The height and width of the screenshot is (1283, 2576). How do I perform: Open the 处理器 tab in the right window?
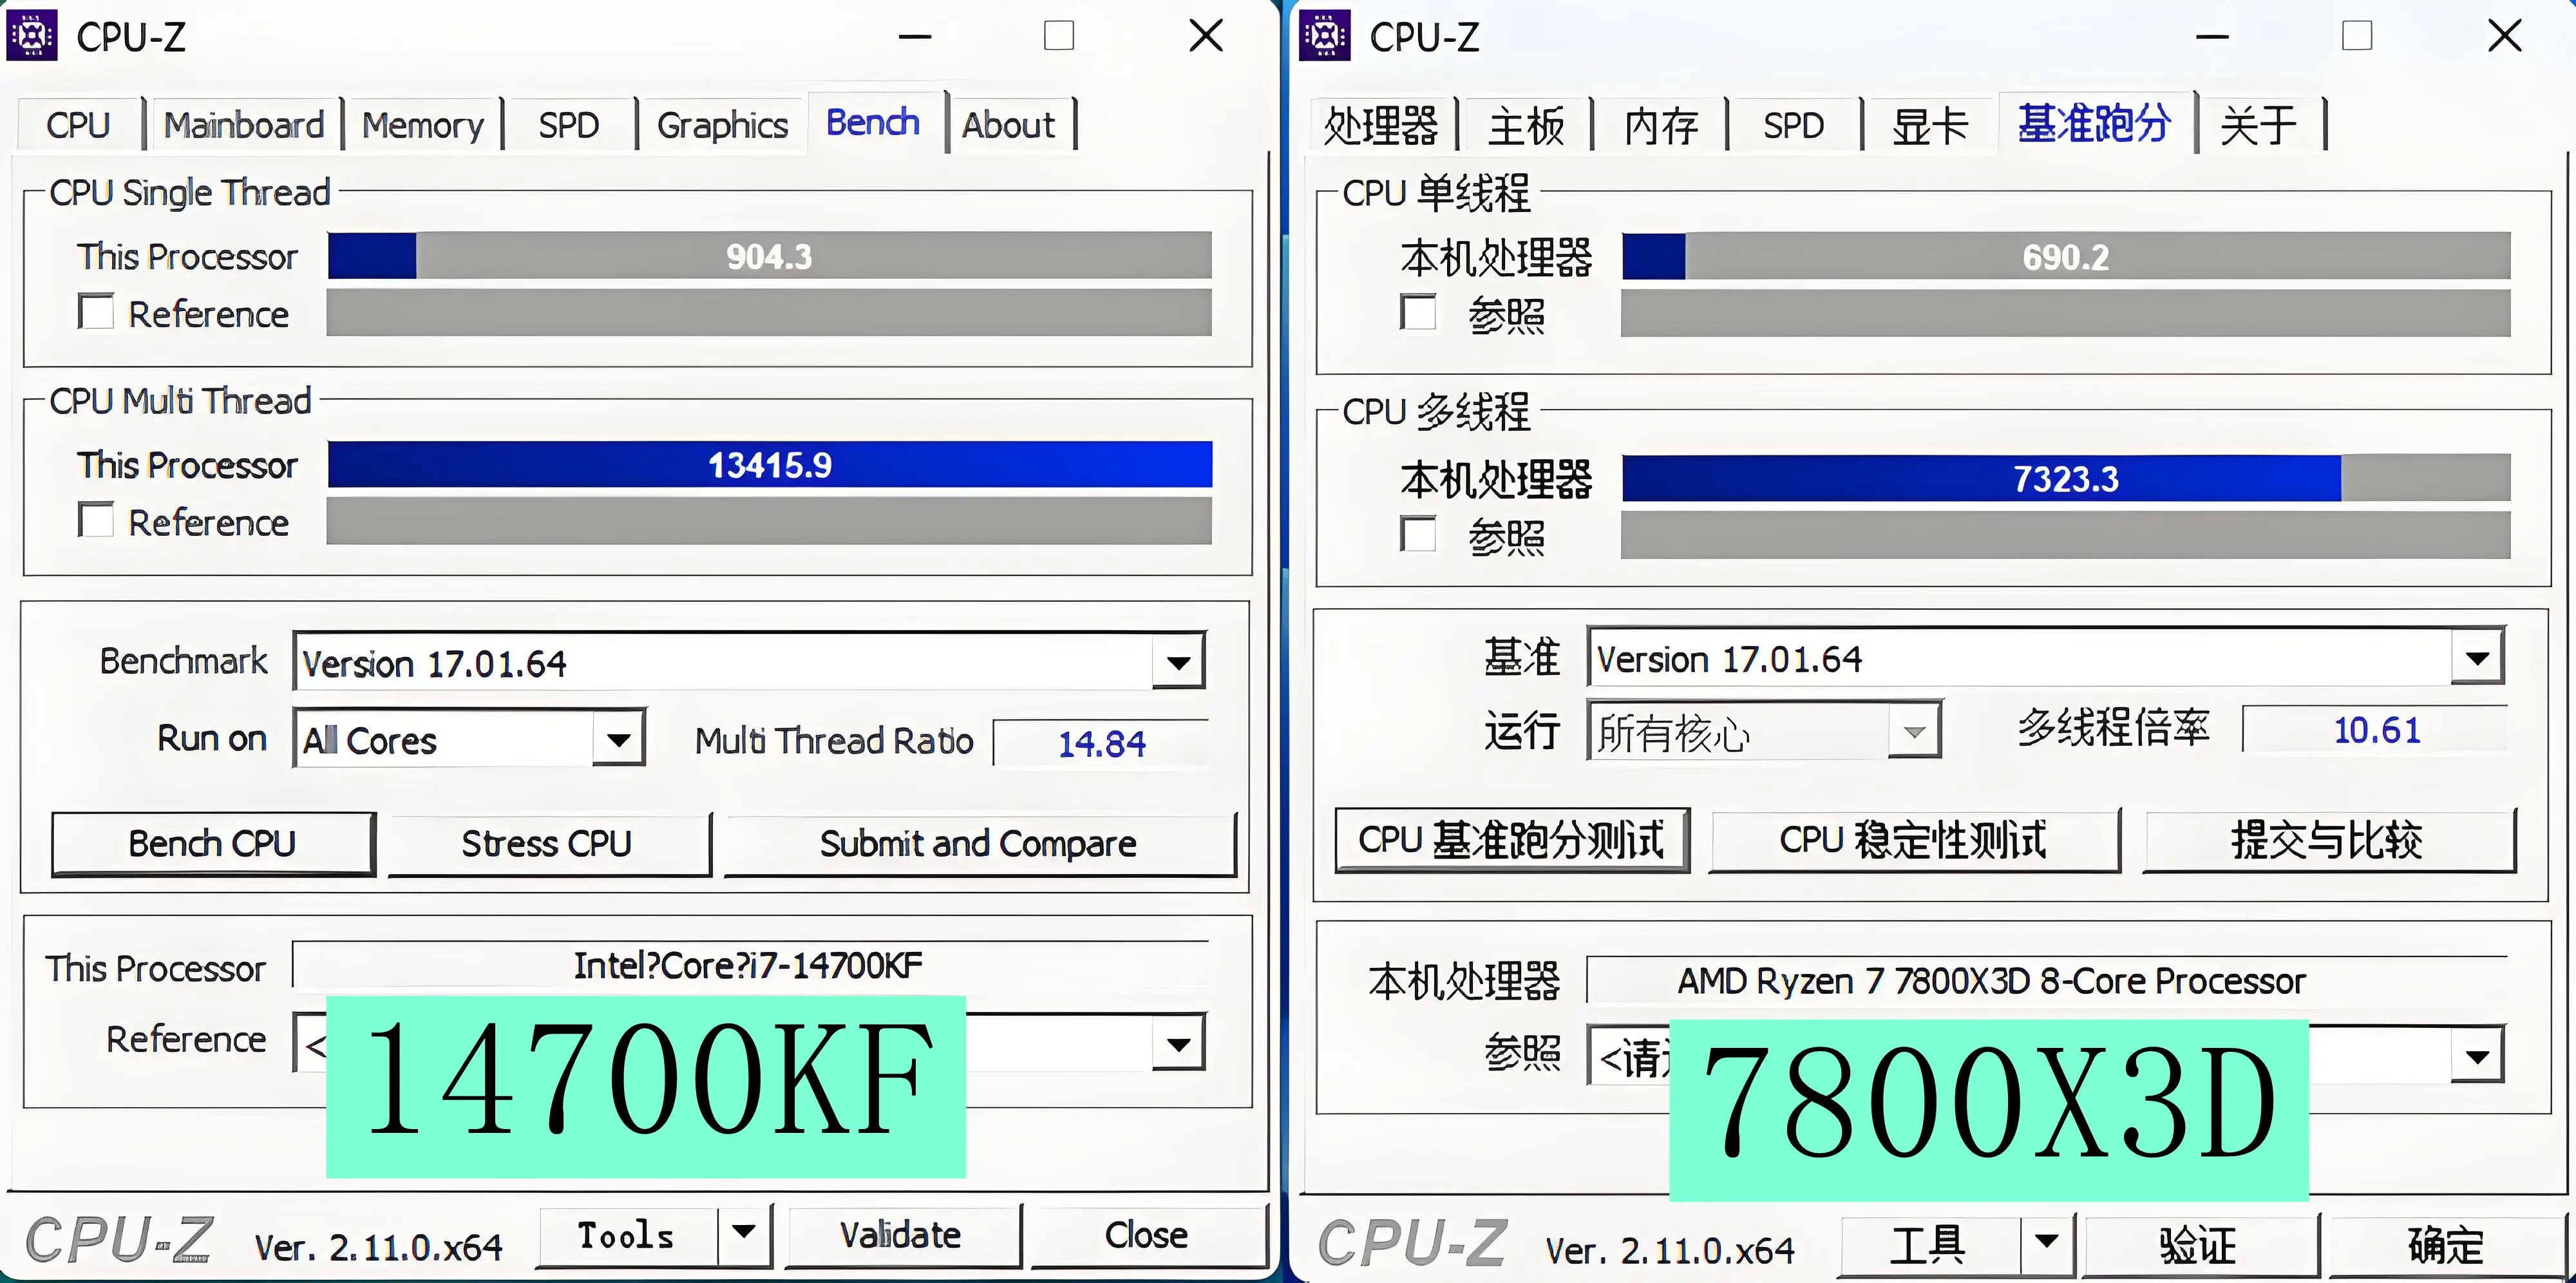tap(1382, 124)
